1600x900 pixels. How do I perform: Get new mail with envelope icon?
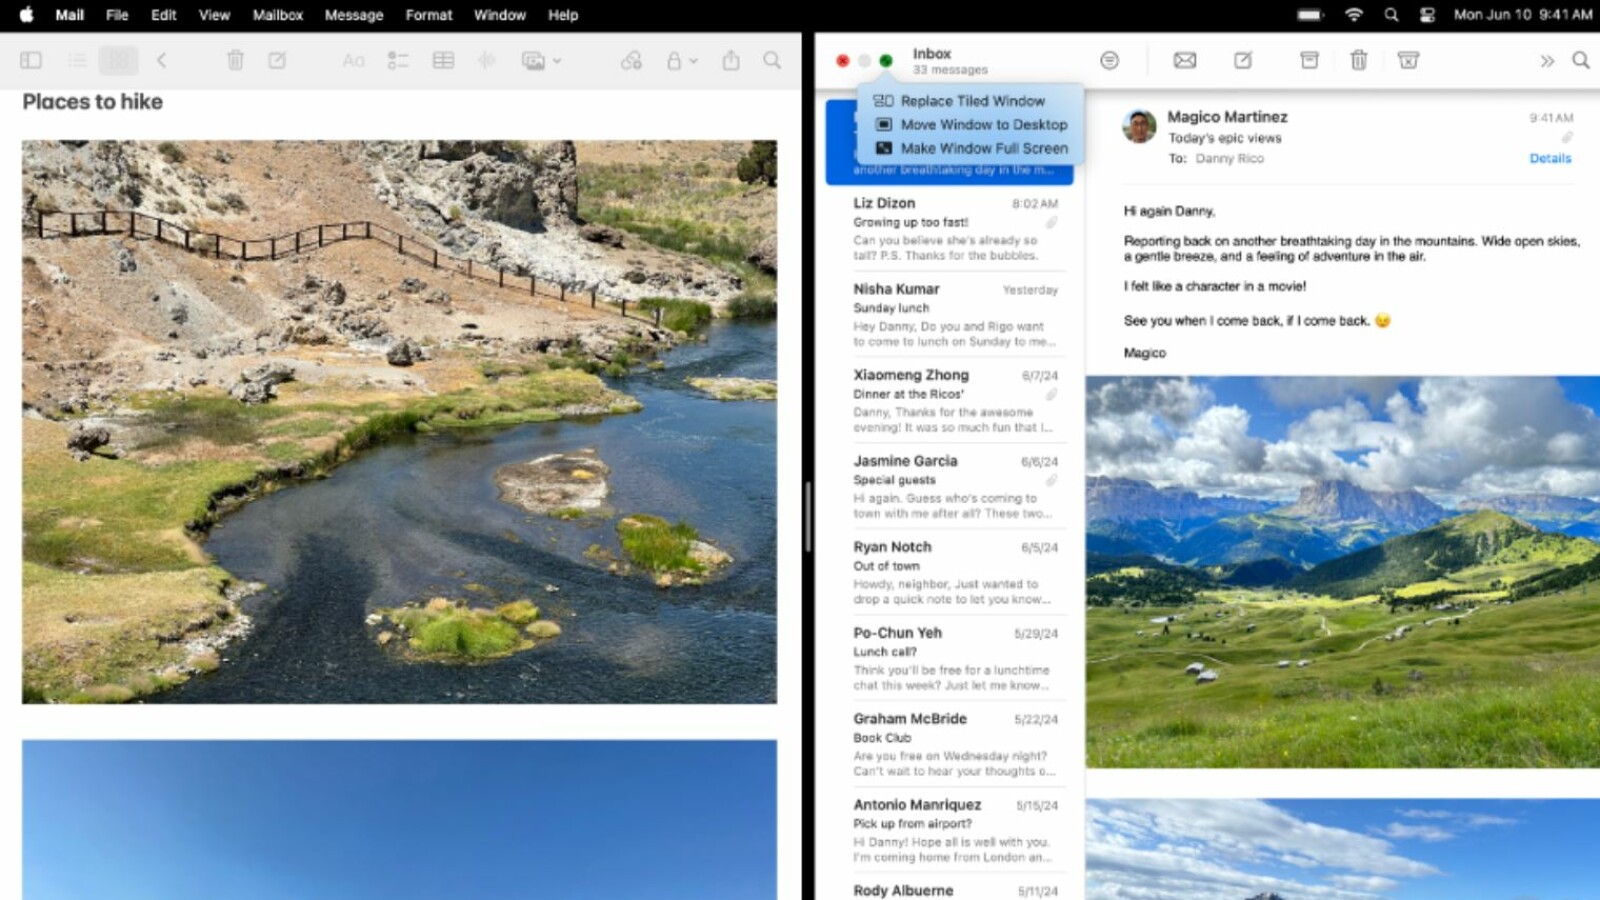coord(1185,60)
